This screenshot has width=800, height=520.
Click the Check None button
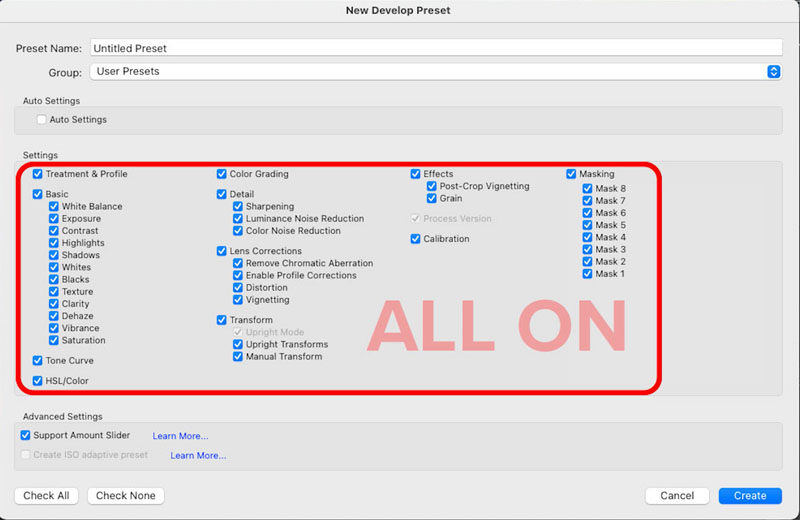click(x=126, y=496)
